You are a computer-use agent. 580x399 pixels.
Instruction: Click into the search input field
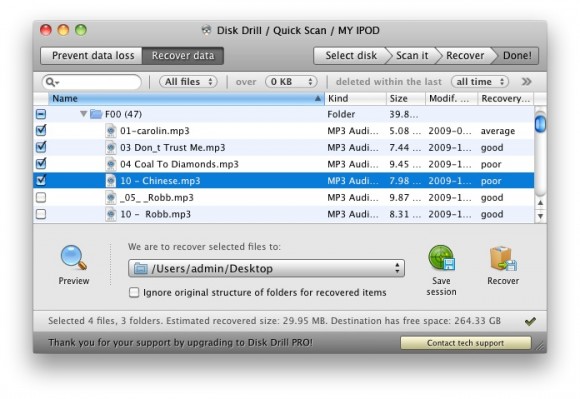(x=92, y=82)
